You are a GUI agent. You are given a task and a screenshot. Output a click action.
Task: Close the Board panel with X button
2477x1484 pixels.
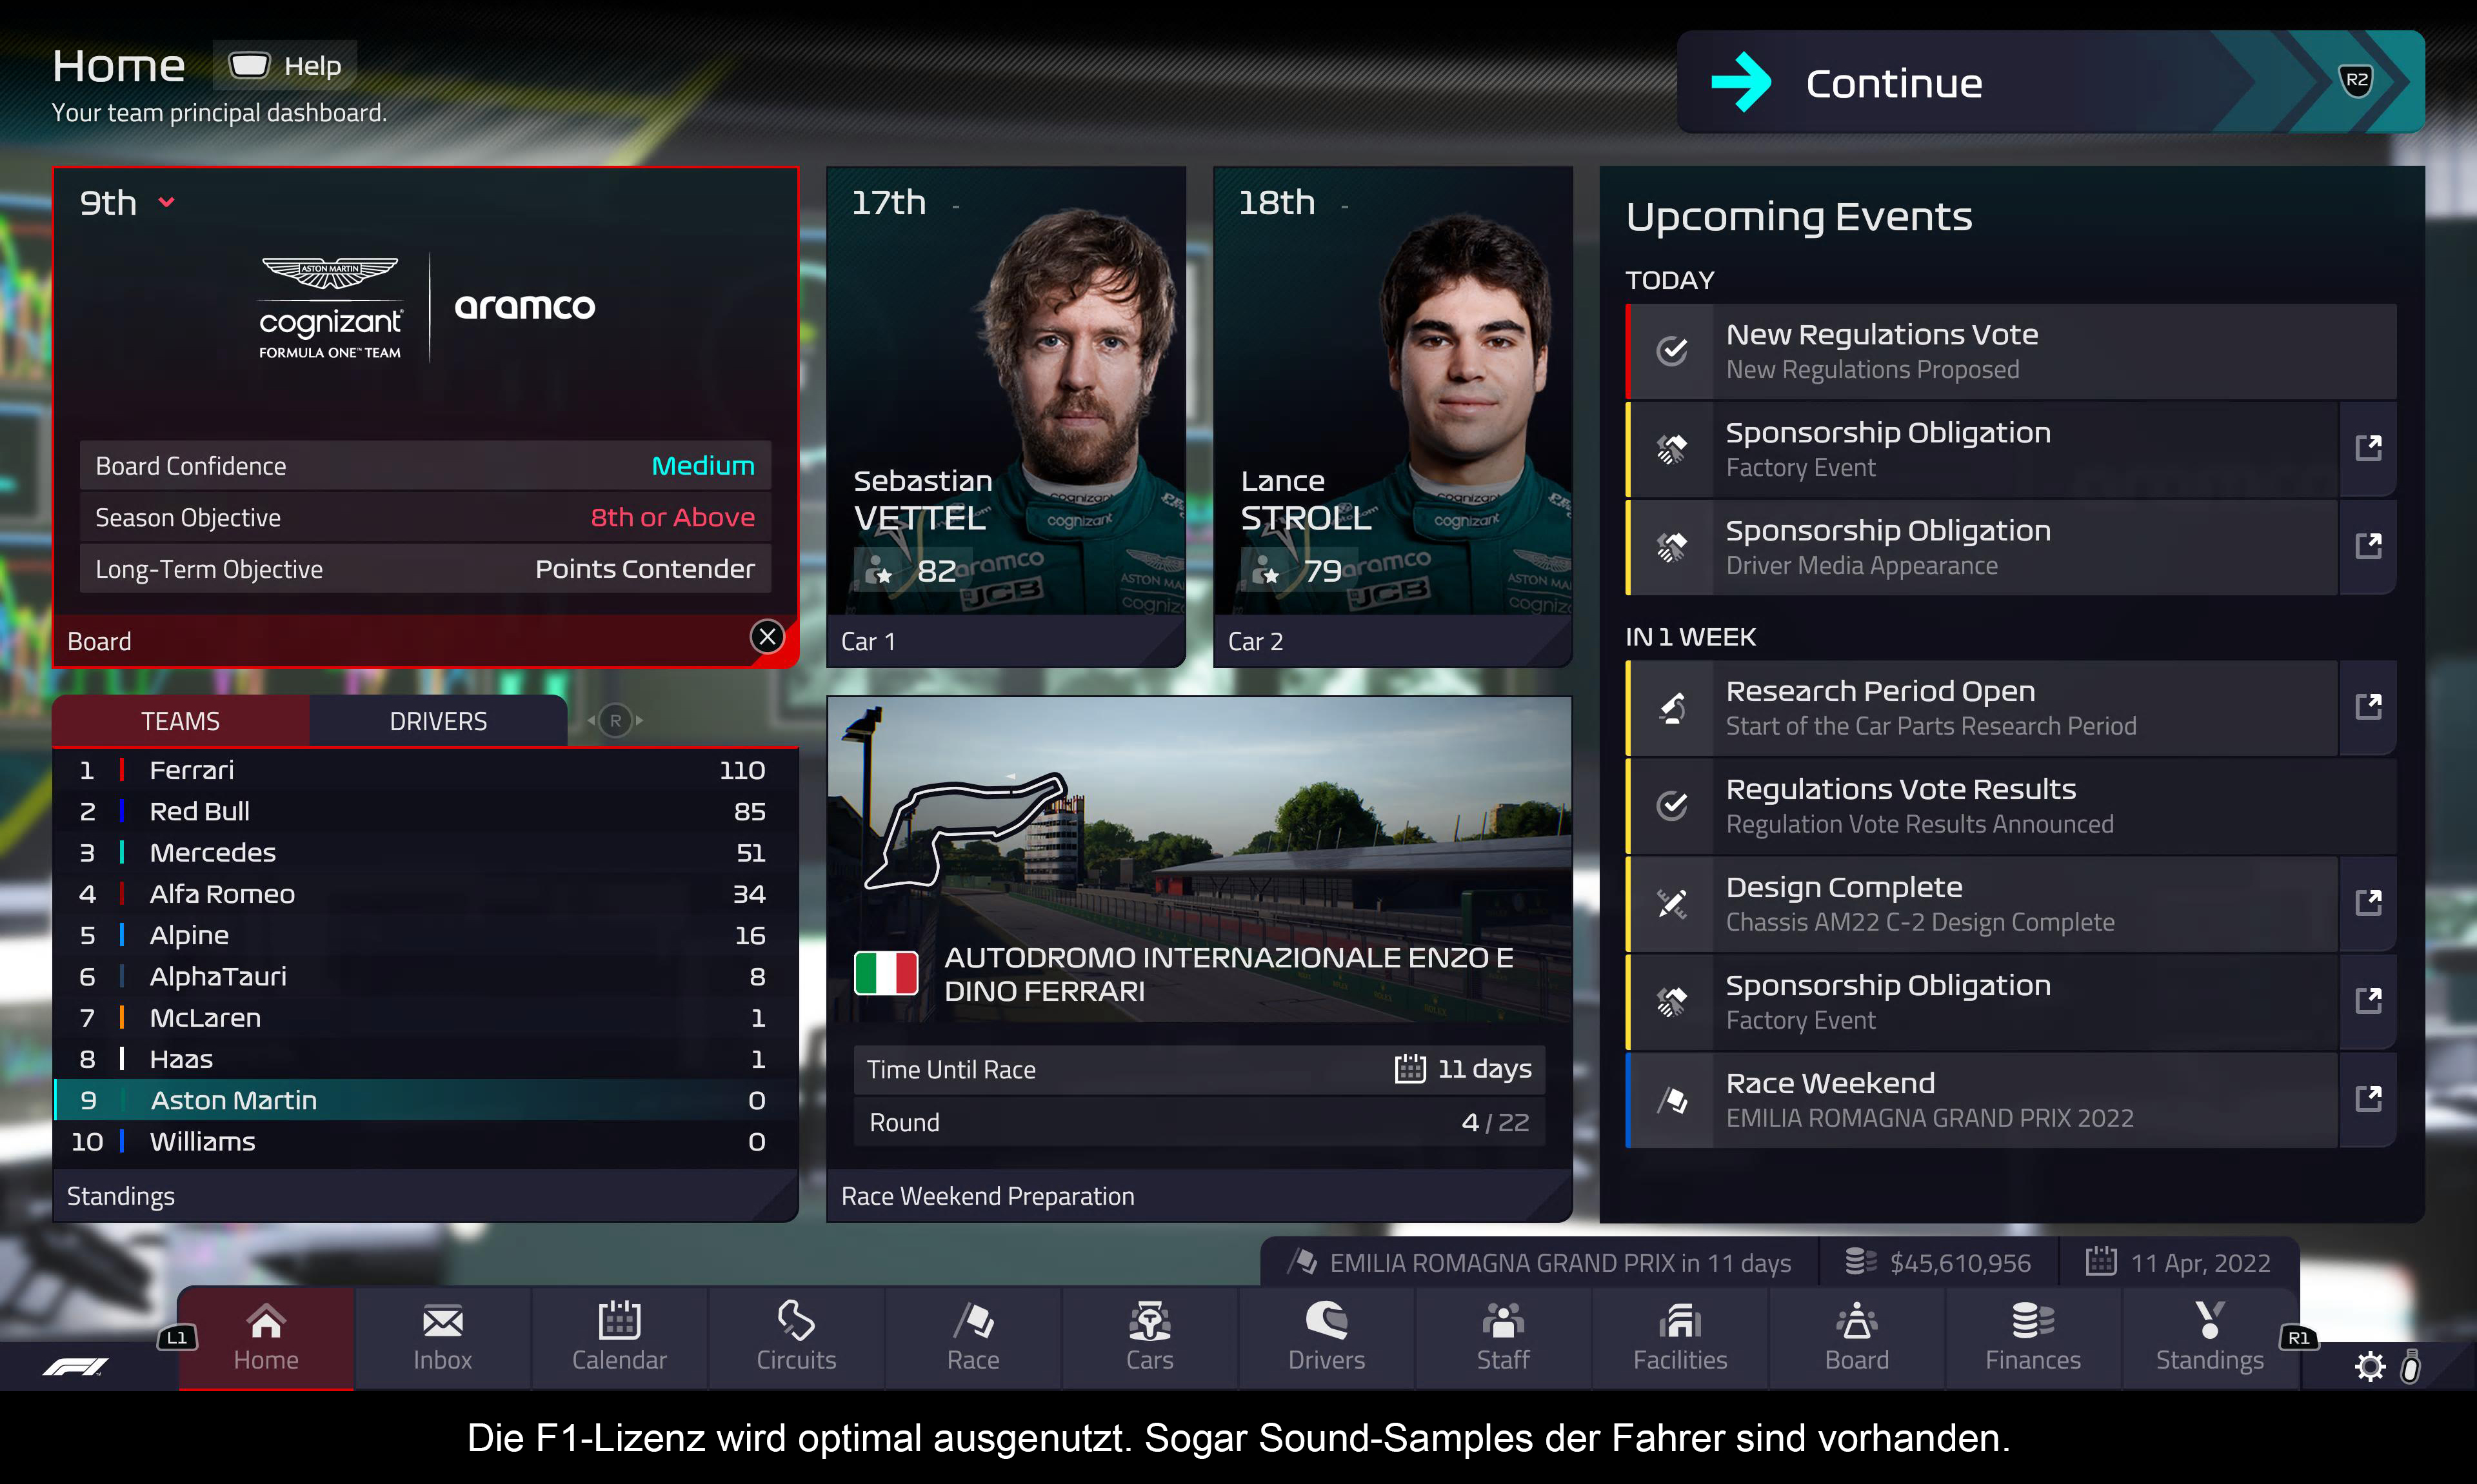(767, 637)
